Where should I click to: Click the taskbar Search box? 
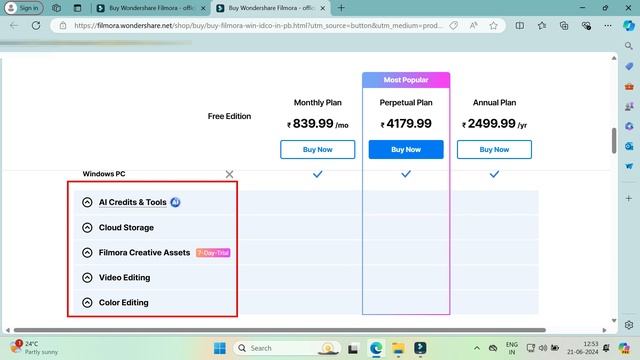click(287, 348)
